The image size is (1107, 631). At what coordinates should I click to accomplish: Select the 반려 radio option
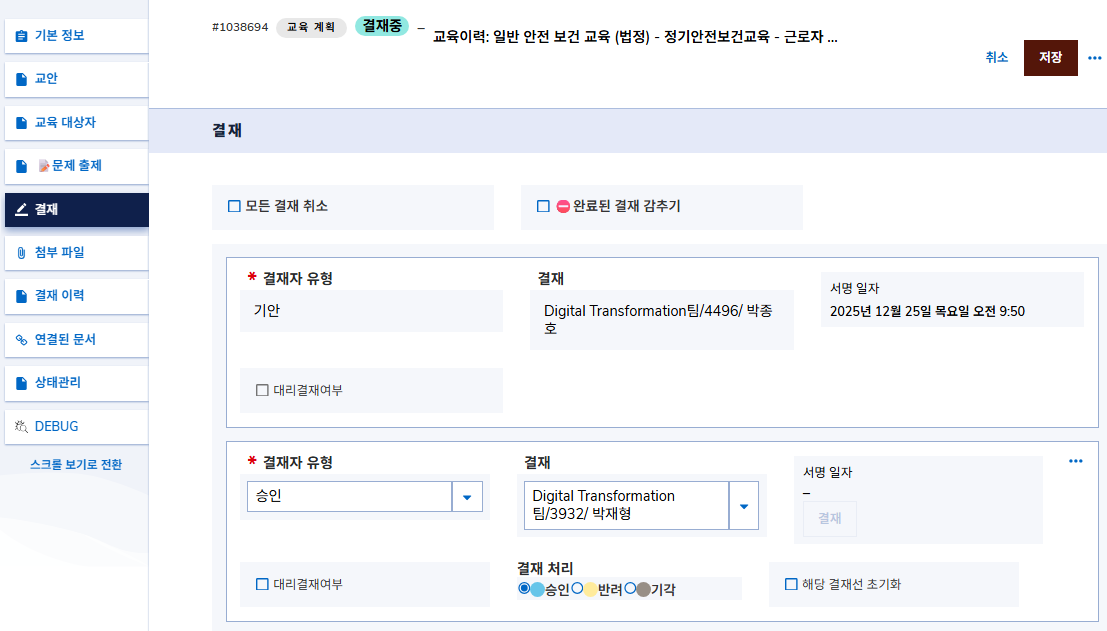577,589
